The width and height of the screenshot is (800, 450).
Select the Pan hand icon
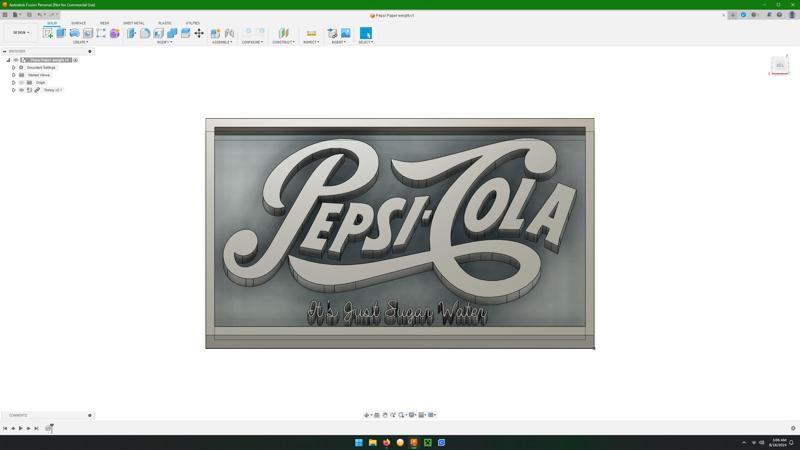tap(385, 415)
